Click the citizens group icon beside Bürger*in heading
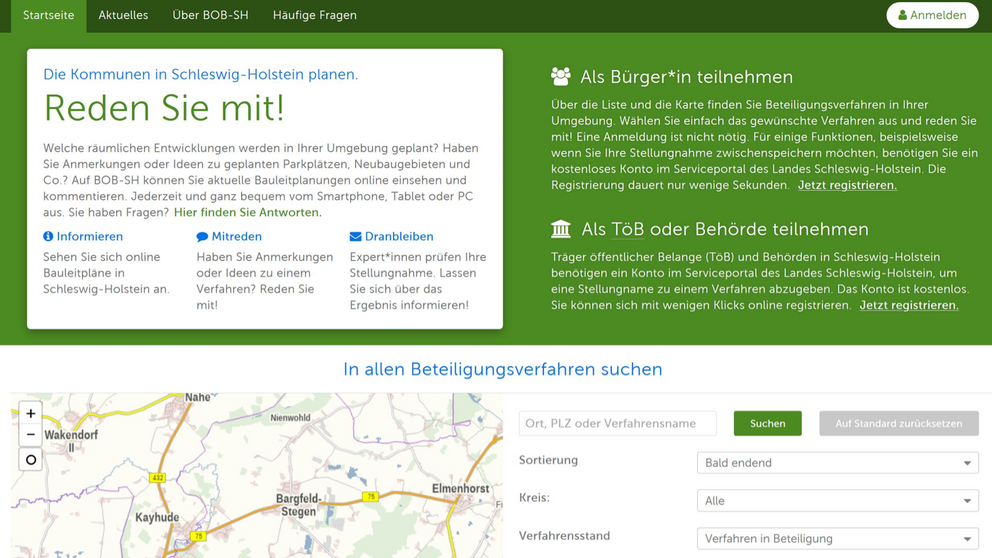Screen dimensions: 992x558 point(561,77)
